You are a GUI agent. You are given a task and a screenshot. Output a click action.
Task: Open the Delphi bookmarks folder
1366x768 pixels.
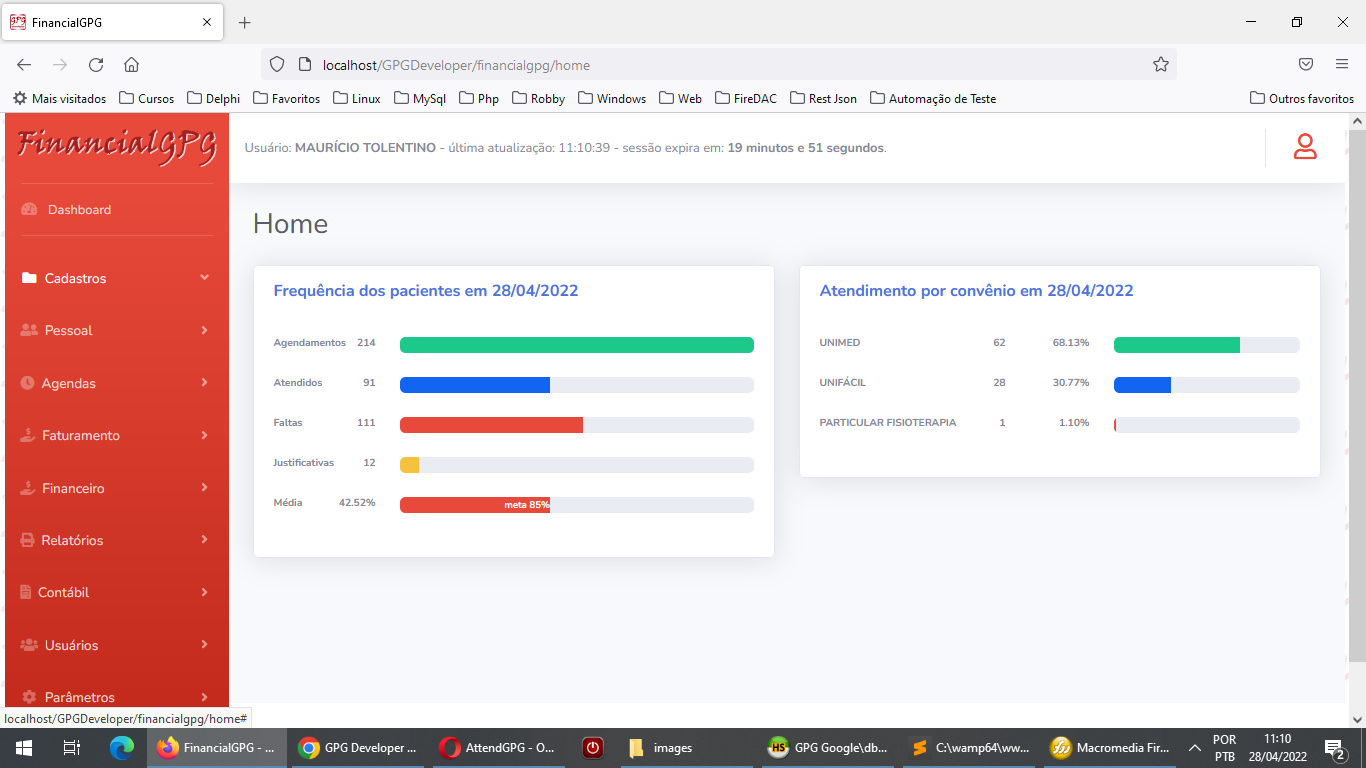pyautogui.click(x=213, y=99)
